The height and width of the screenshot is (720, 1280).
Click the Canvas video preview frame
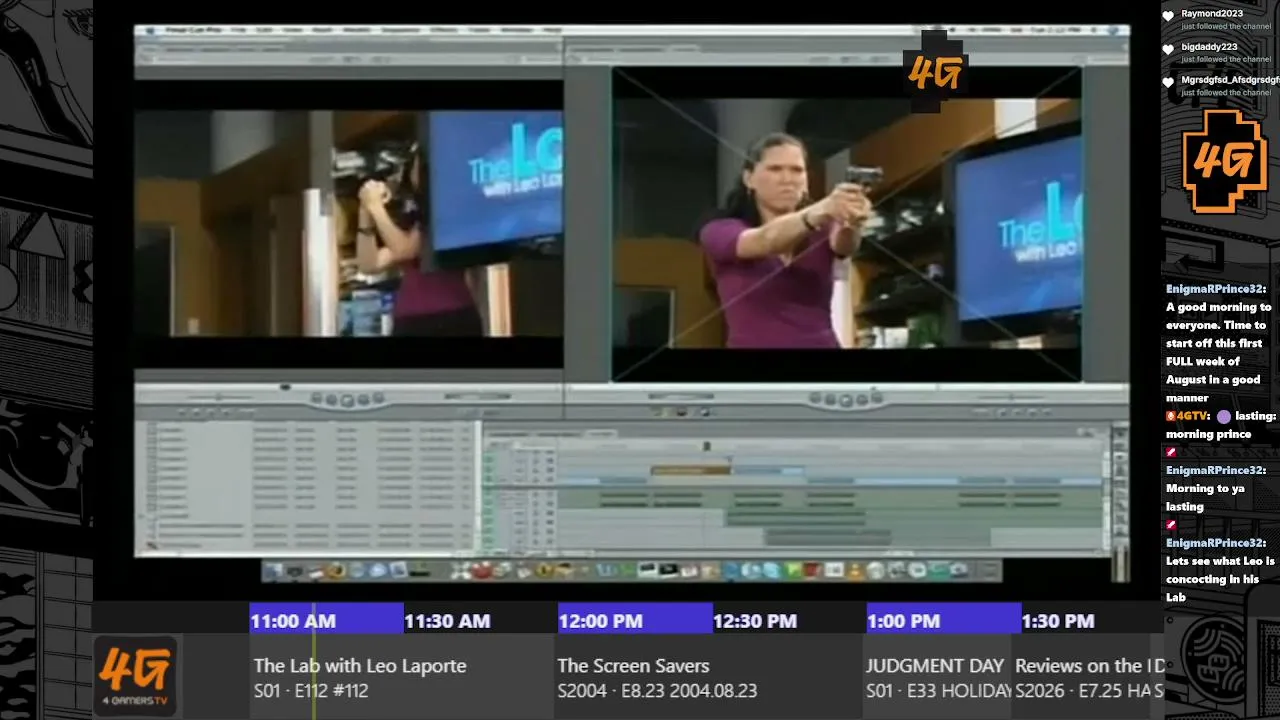[x=846, y=224]
